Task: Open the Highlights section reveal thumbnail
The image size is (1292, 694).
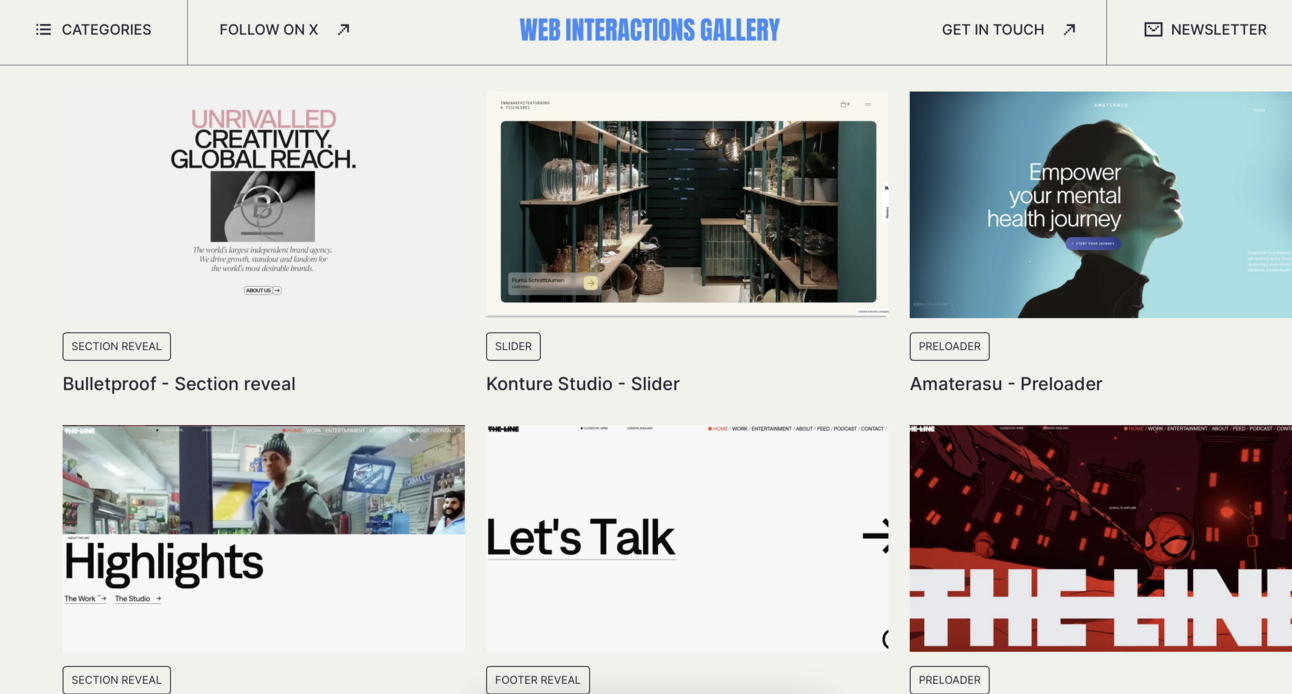Action: click(x=263, y=538)
